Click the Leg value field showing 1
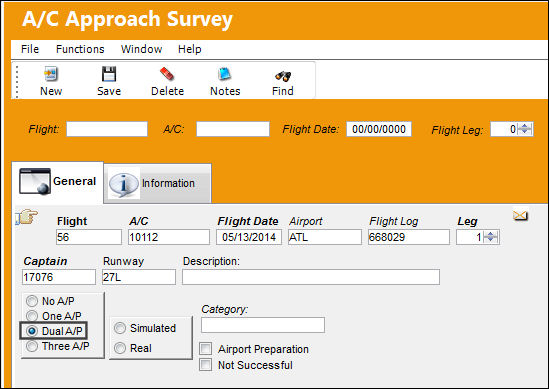Viewport: 549px width, 389px height. tap(470, 237)
